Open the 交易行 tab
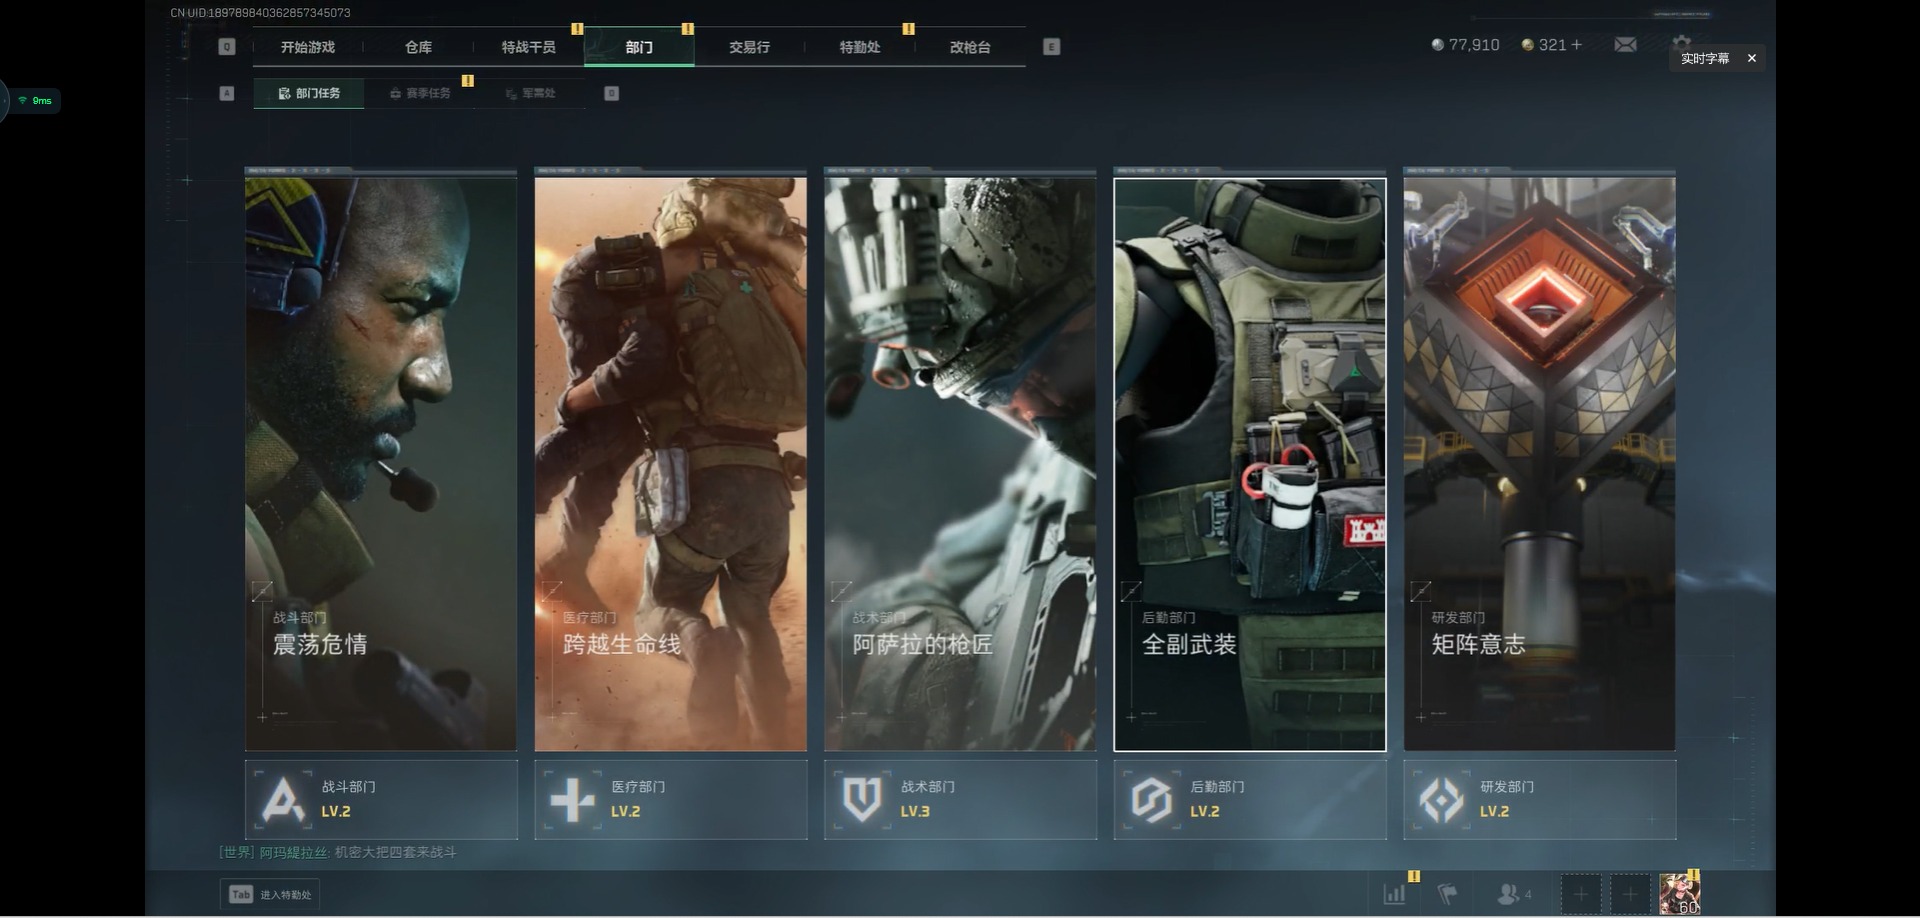Viewport: 1920px width, 918px height. point(749,47)
